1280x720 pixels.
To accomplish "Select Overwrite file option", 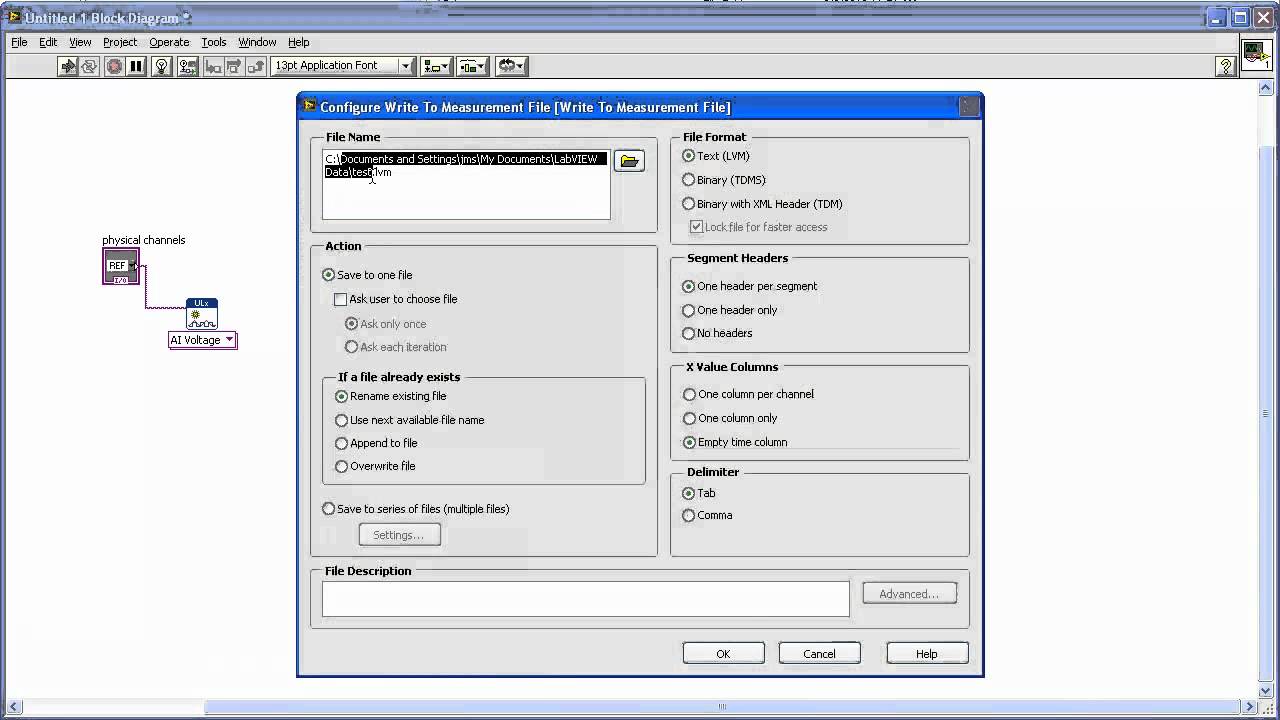I will [x=375, y=466].
